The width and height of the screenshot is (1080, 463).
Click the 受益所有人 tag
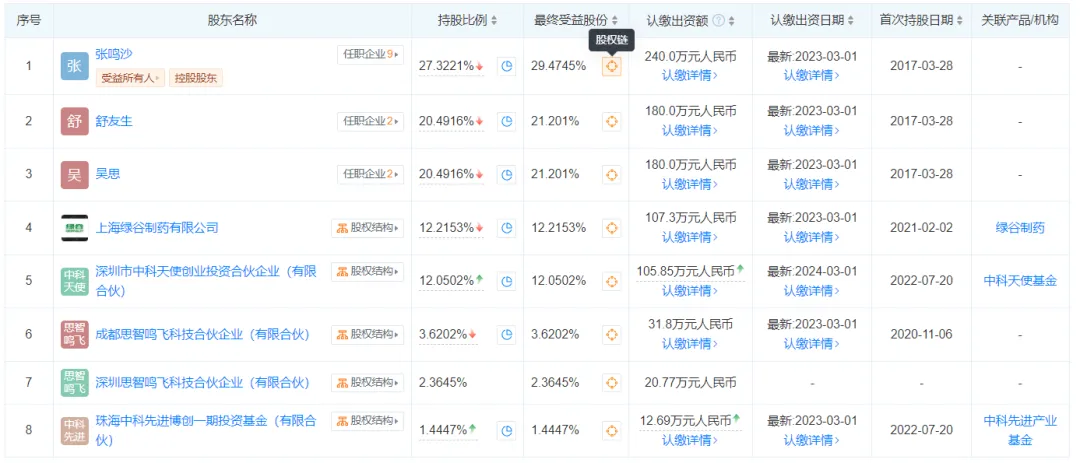pos(130,78)
